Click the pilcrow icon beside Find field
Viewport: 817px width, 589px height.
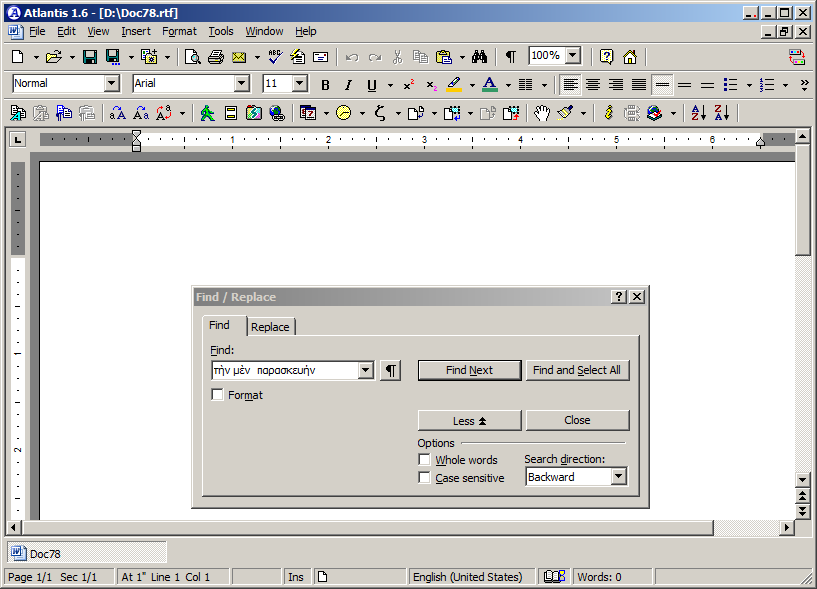coord(390,371)
